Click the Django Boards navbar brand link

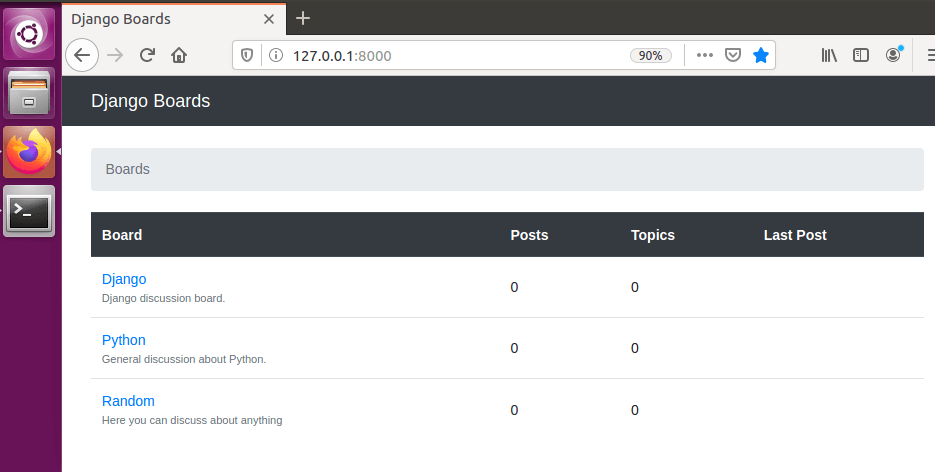click(150, 101)
